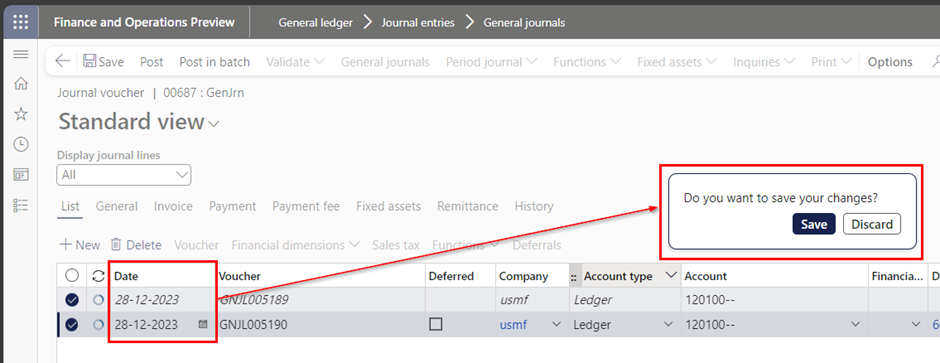Switch to the General tab
The image size is (940, 363).
click(116, 206)
